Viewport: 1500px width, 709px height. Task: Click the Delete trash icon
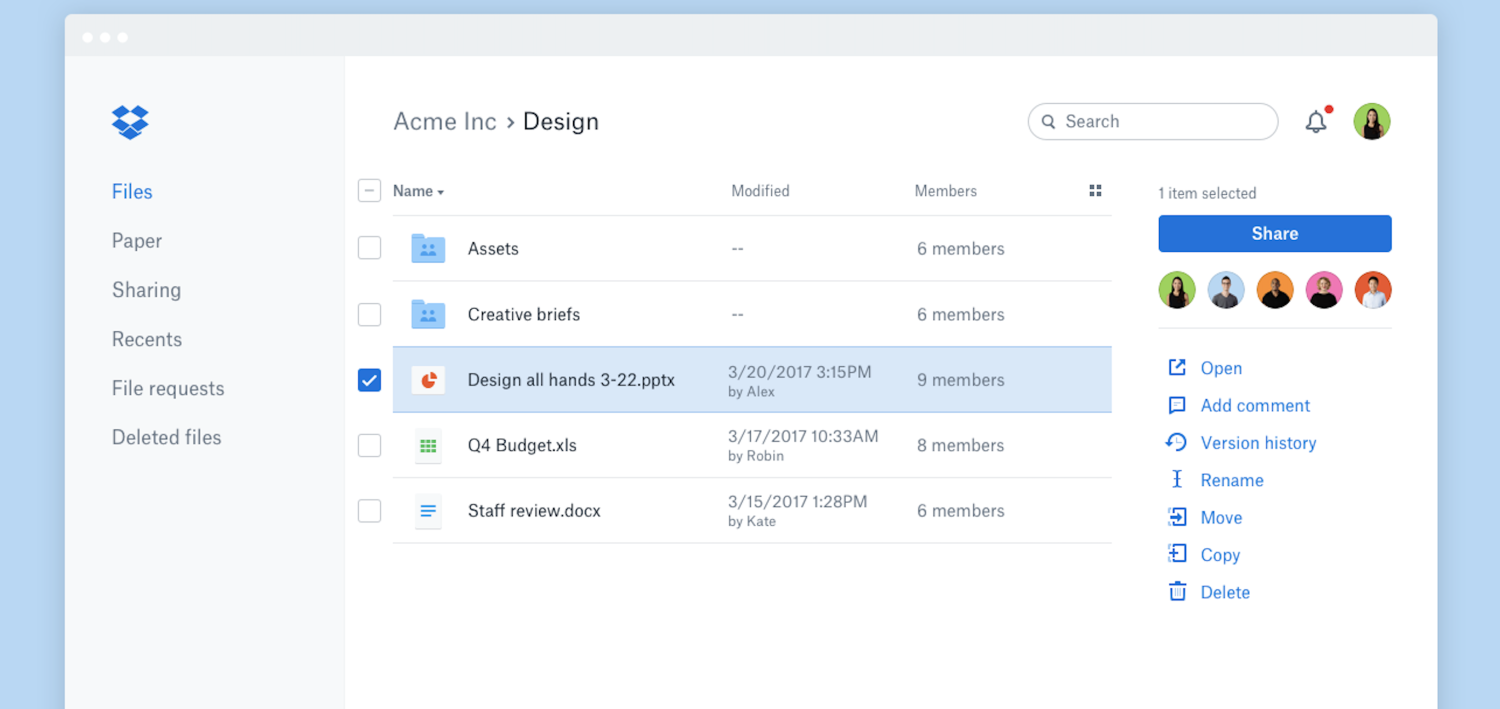tap(1177, 592)
